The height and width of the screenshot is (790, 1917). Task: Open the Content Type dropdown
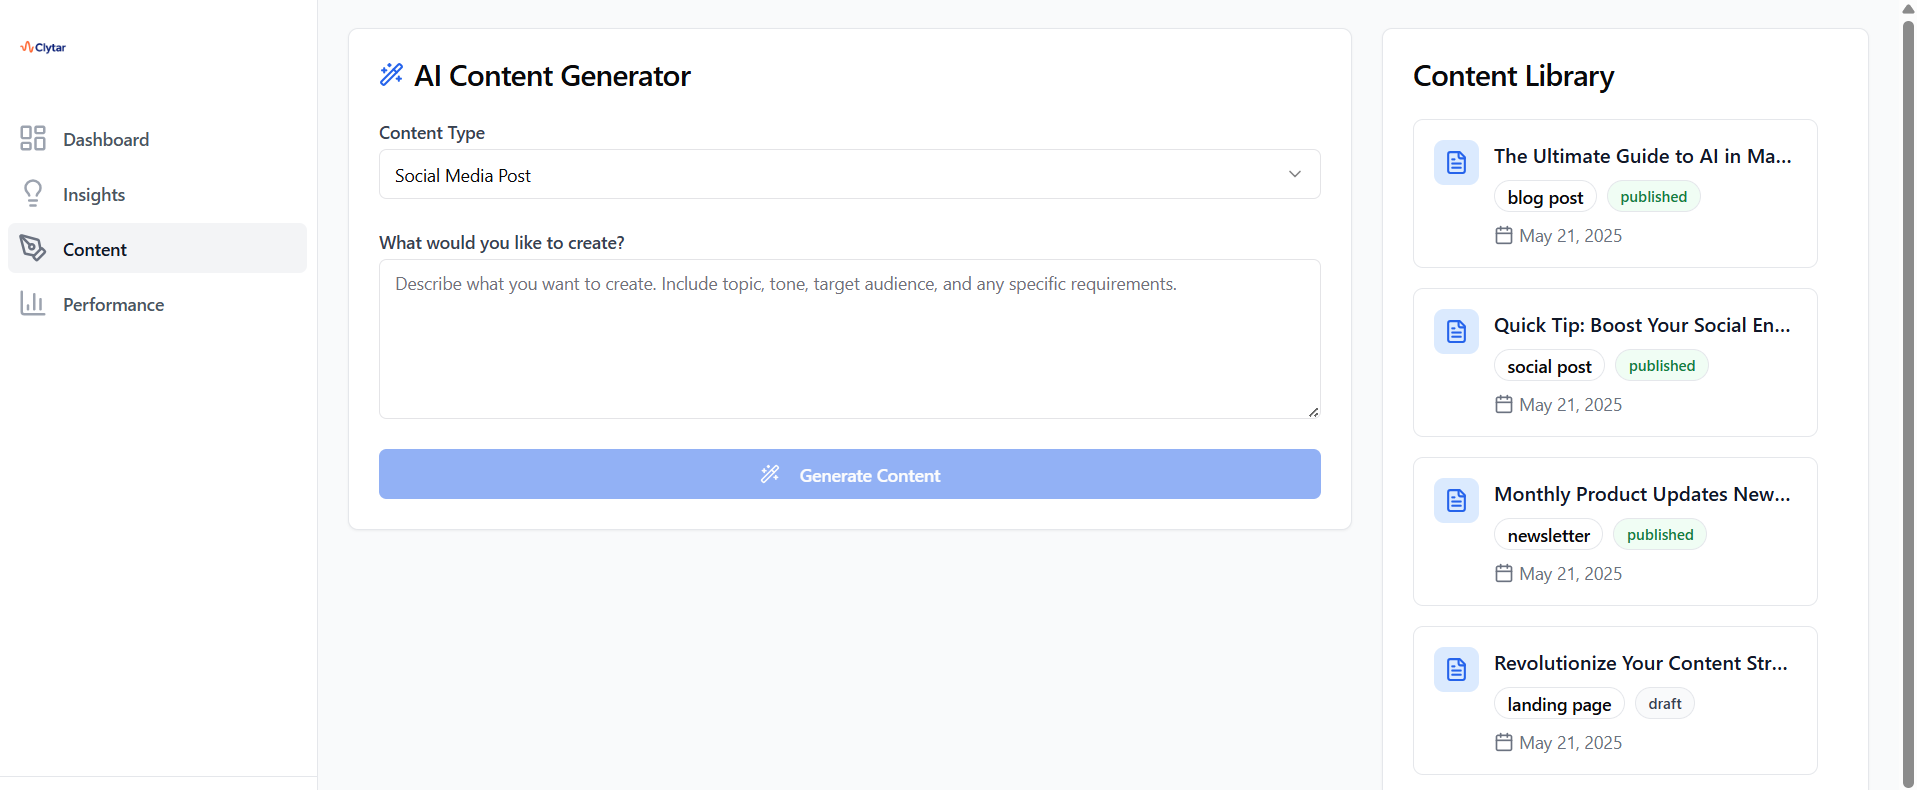849,174
